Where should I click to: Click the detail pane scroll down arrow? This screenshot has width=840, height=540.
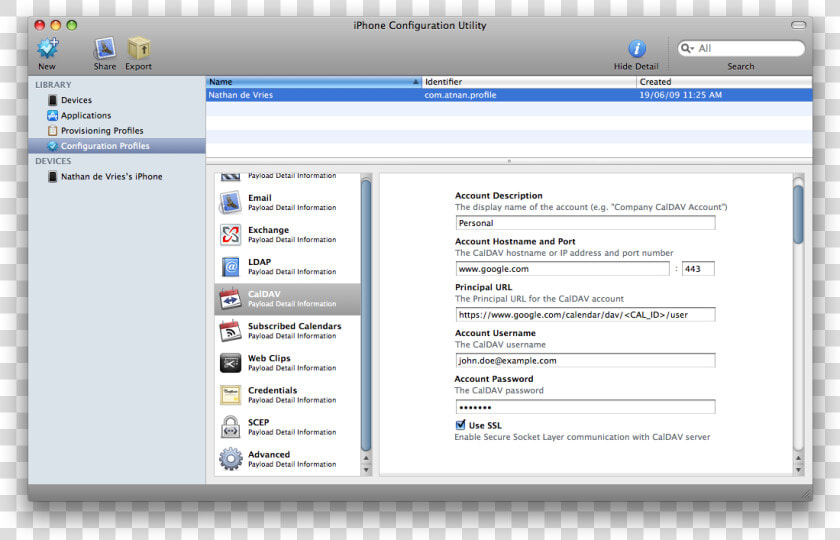point(798,470)
